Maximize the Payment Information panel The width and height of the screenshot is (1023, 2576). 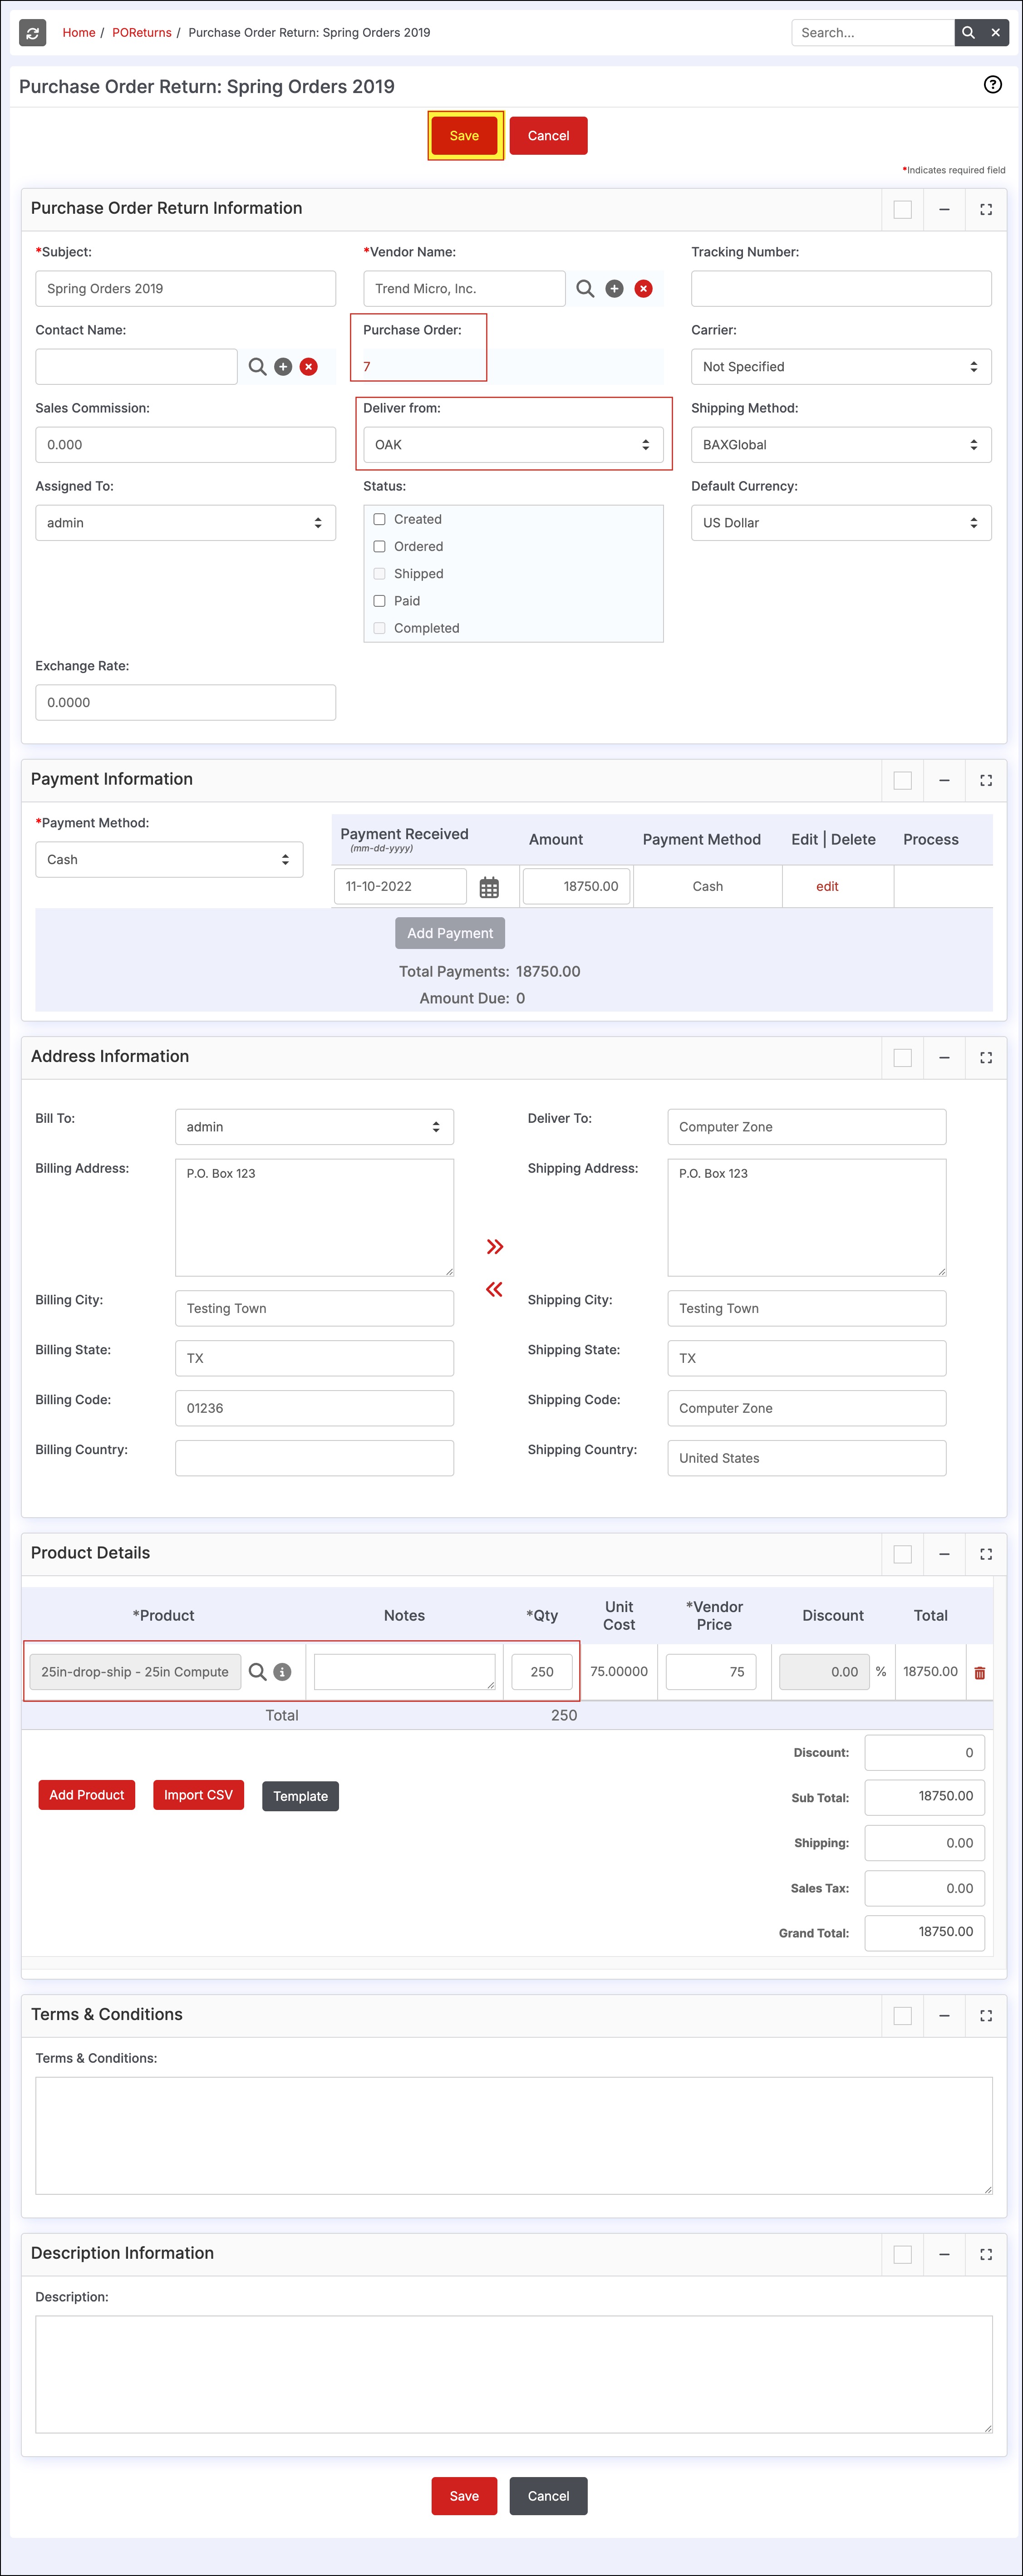pos(986,780)
